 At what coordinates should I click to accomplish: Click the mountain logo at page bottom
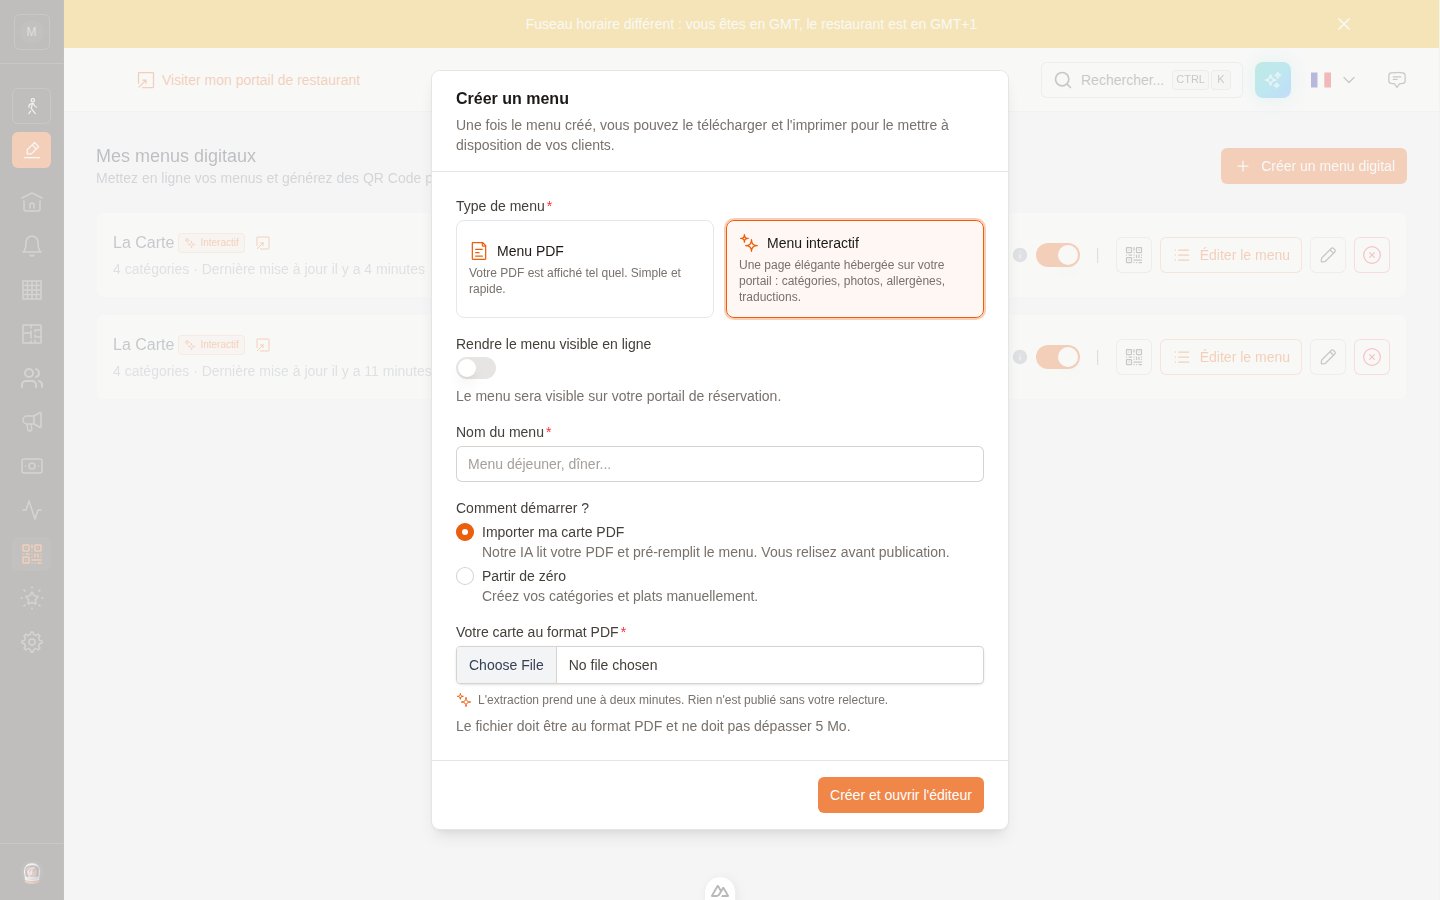point(720,890)
